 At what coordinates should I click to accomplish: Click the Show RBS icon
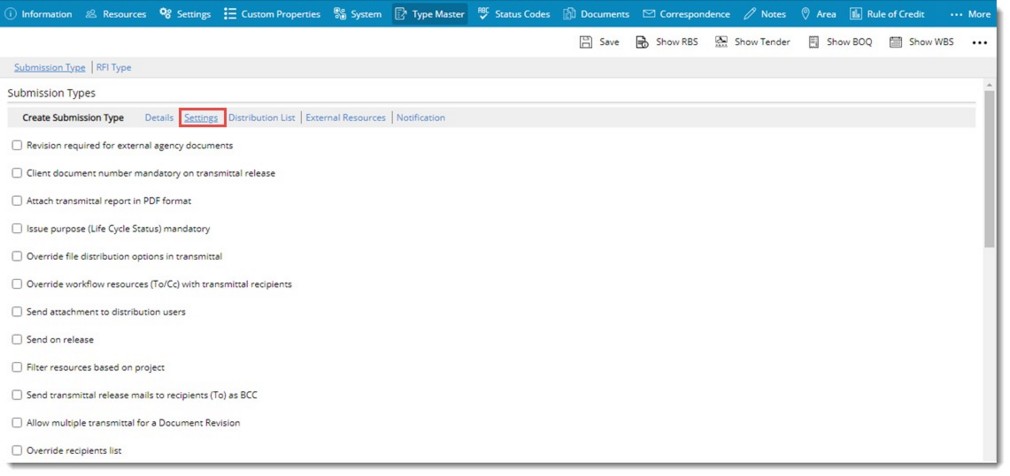click(642, 42)
